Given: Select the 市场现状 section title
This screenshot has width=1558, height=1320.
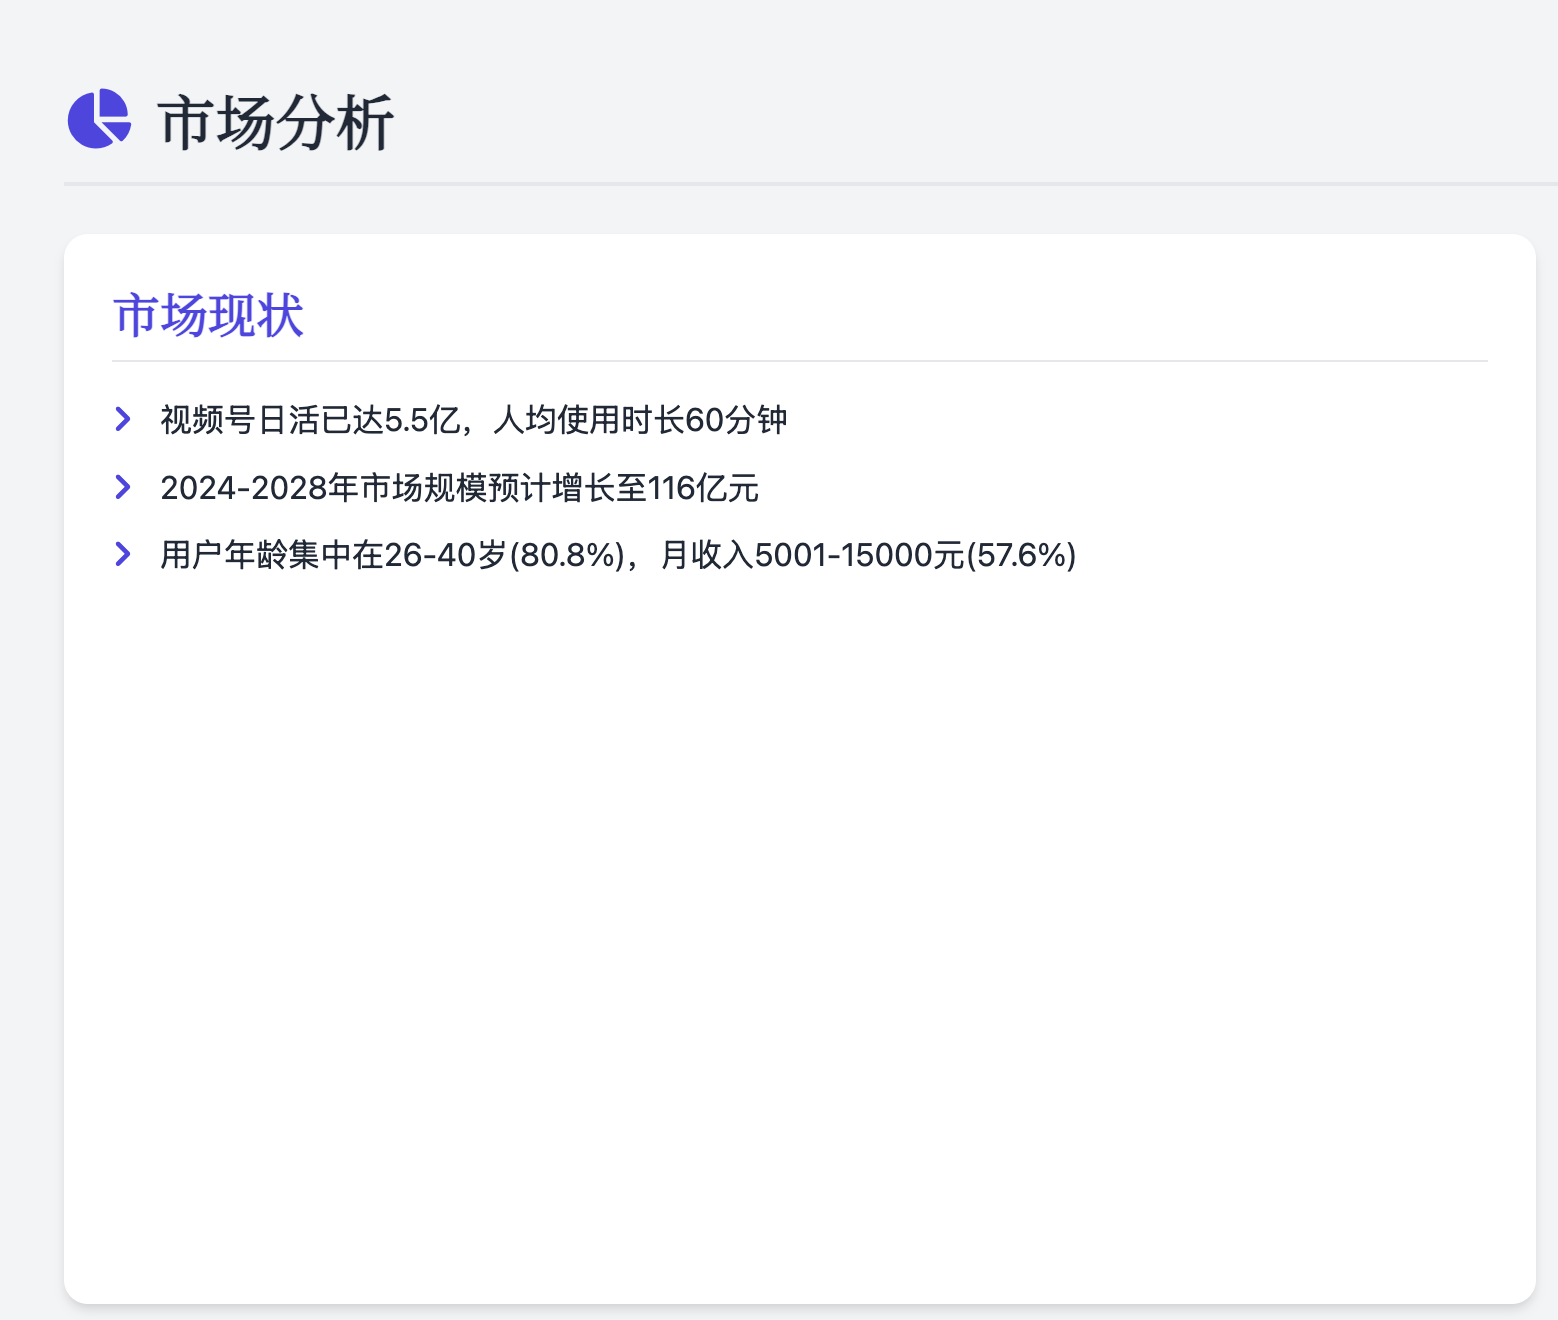Looking at the screenshot, I should 208,315.
